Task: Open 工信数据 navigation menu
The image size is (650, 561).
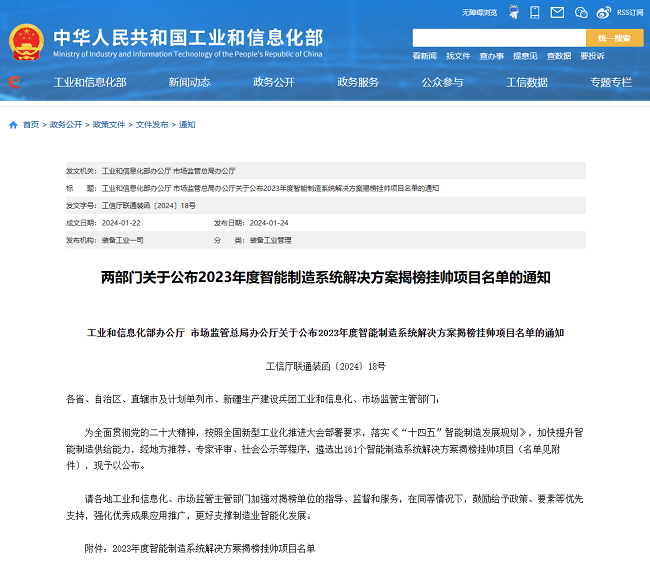Action: click(x=527, y=82)
